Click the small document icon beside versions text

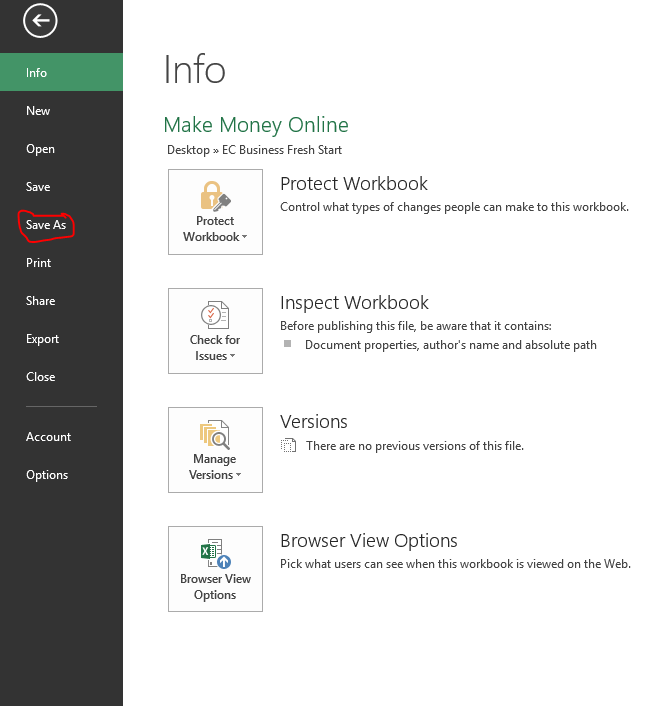coord(289,446)
